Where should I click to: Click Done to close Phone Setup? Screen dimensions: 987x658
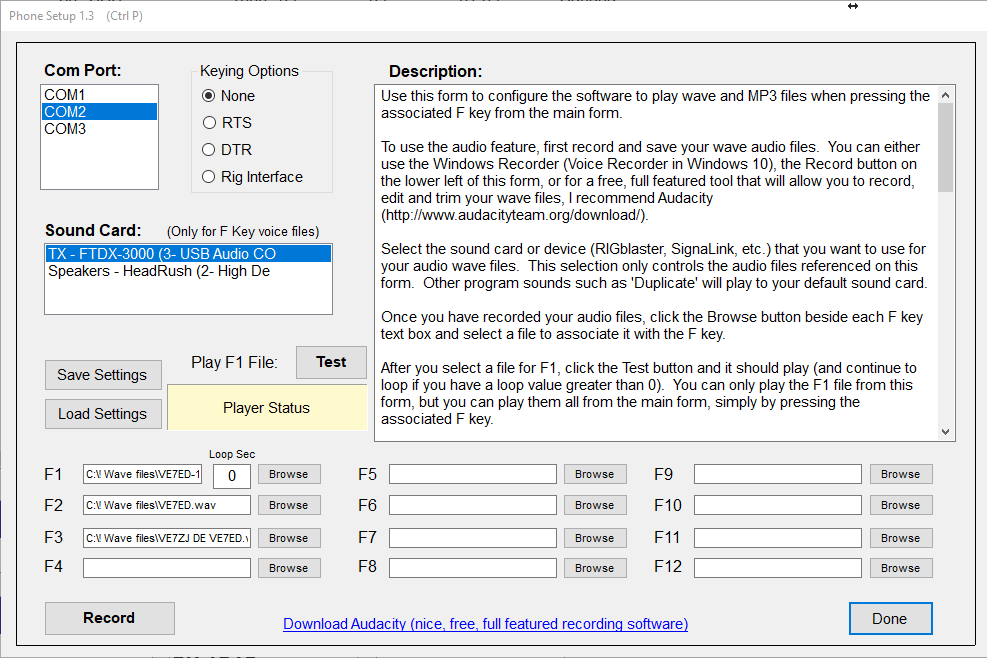point(889,618)
